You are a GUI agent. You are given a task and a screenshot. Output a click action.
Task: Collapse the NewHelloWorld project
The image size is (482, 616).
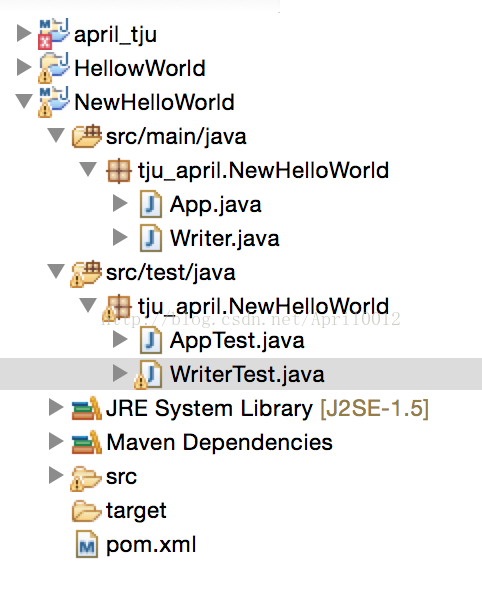pos(24,101)
